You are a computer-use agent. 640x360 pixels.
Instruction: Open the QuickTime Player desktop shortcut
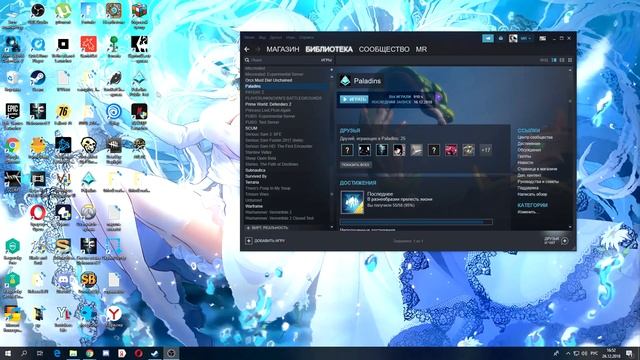(x=38, y=48)
